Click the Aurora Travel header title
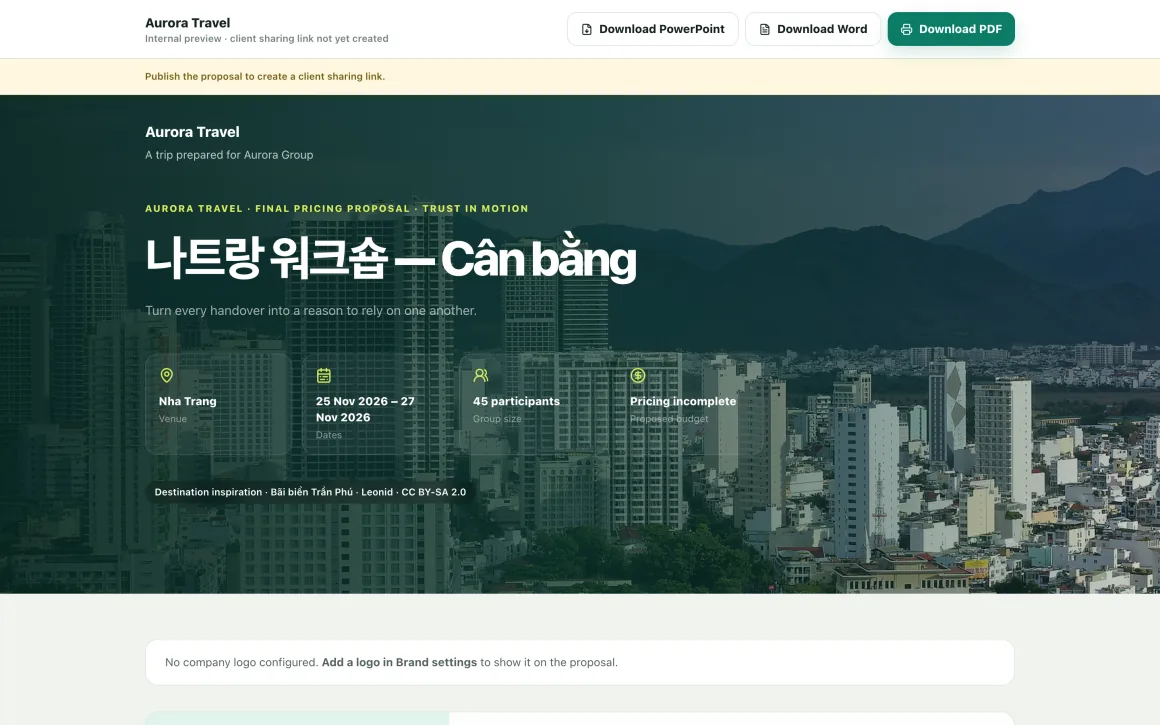Image resolution: width=1160 pixels, height=725 pixels. coord(187,23)
